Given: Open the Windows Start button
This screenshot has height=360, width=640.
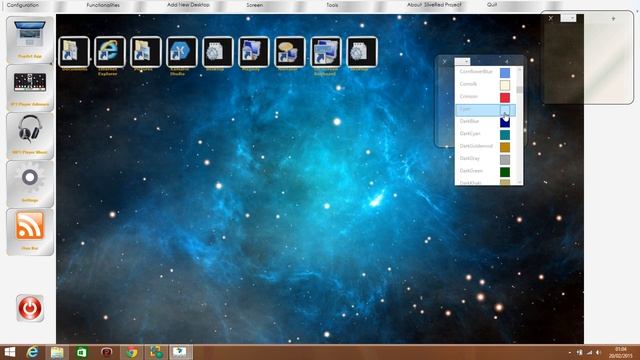Looking at the screenshot, I should 9,352.
